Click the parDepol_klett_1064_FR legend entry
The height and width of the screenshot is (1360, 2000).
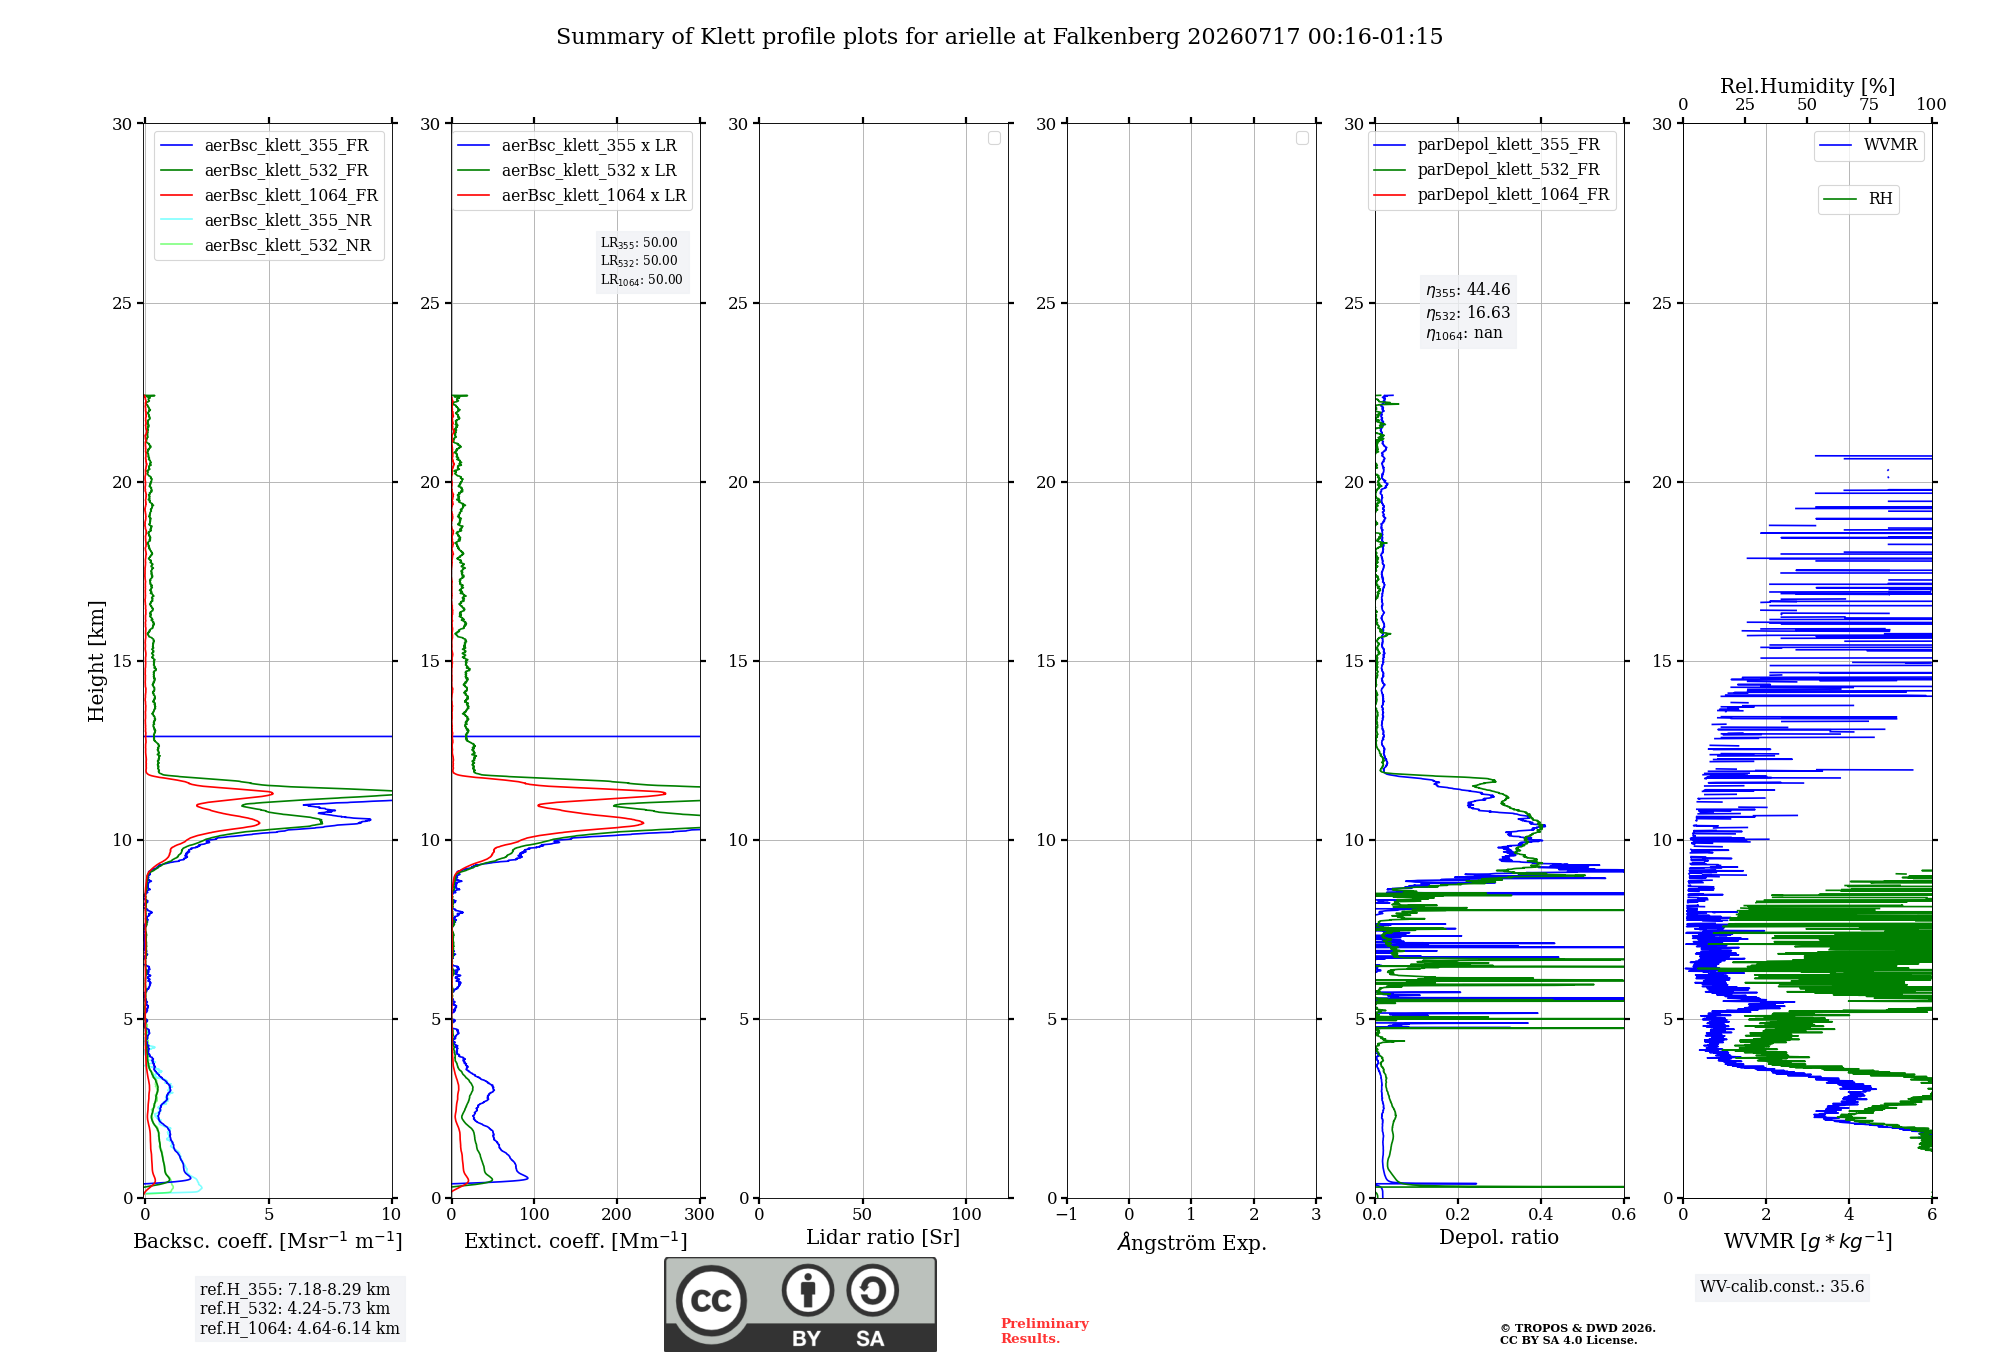[x=1491, y=195]
